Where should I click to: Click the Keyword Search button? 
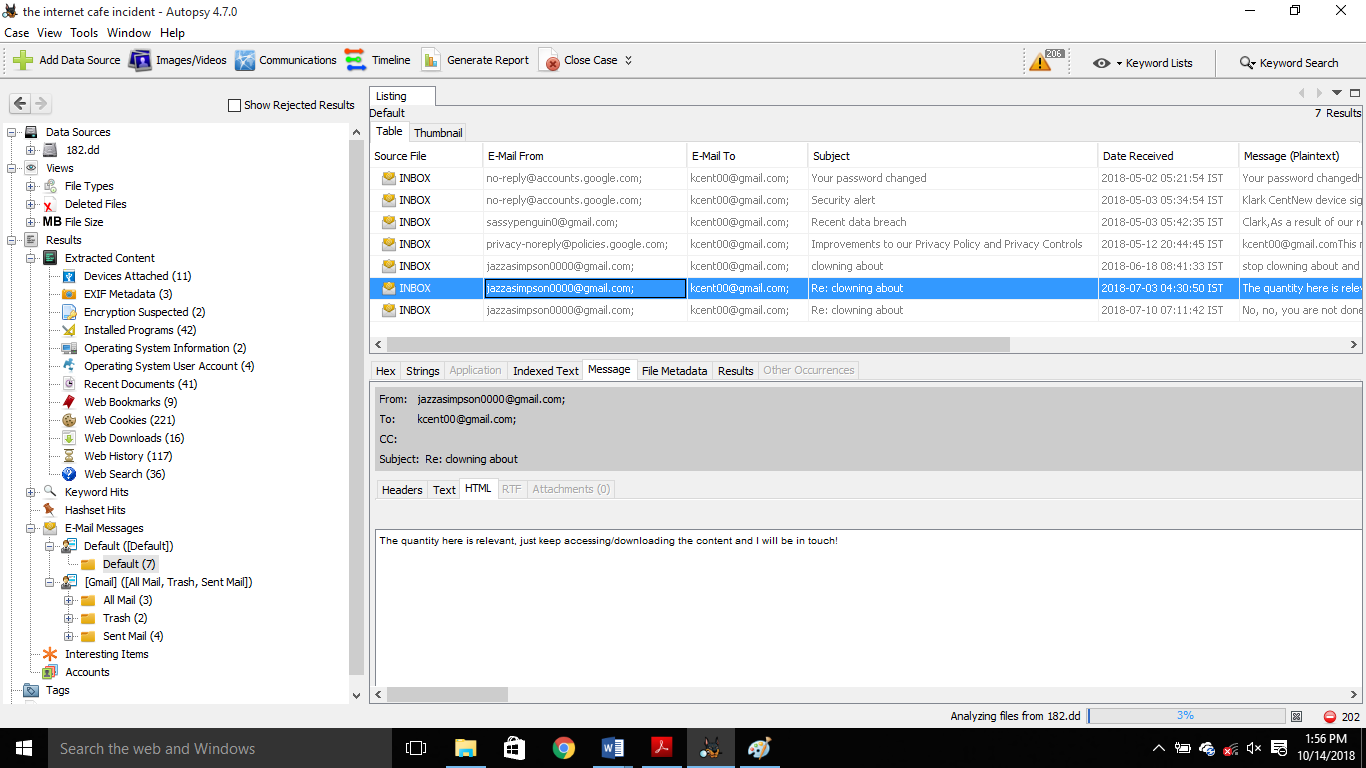[x=1289, y=63]
